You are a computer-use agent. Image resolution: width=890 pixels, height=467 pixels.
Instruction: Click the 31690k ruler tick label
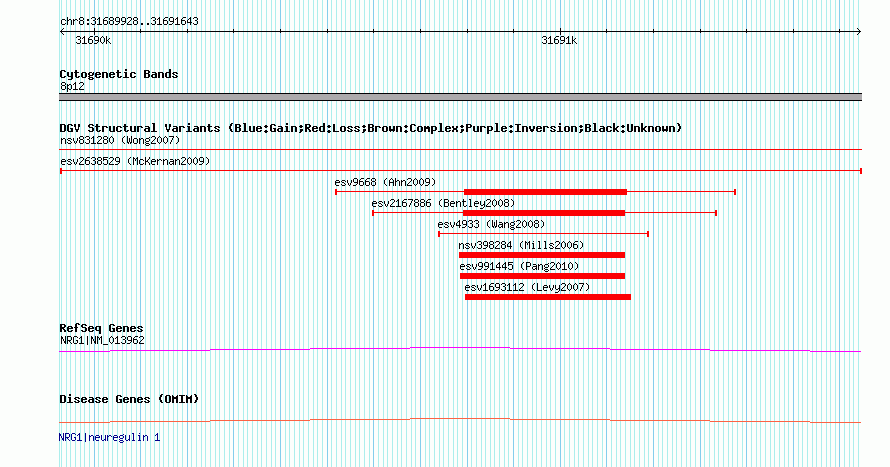pos(93,40)
